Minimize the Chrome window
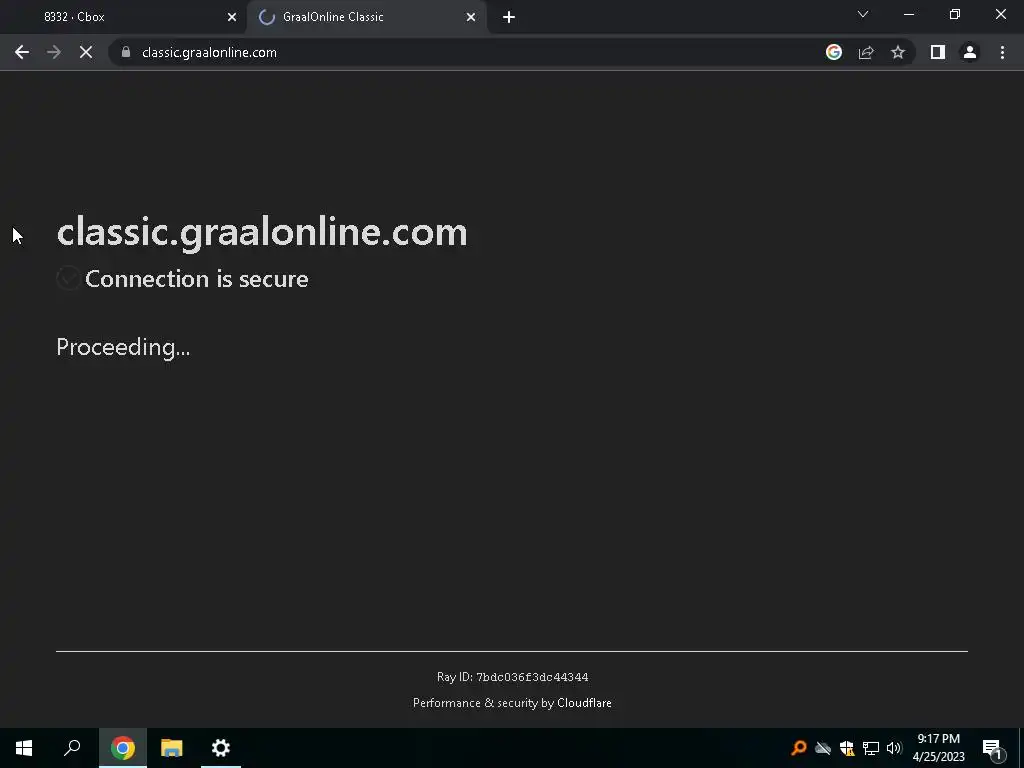The image size is (1024, 768). point(909,14)
